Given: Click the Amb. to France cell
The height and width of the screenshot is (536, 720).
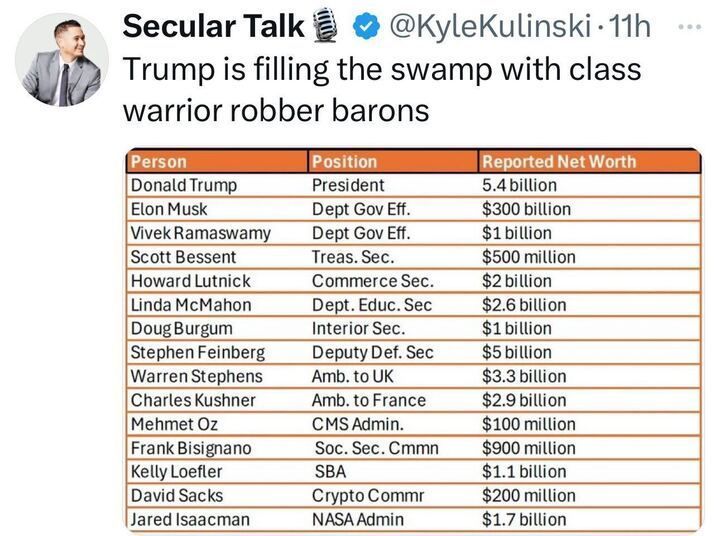Looking at the screenshot, I should coord(368,400).
